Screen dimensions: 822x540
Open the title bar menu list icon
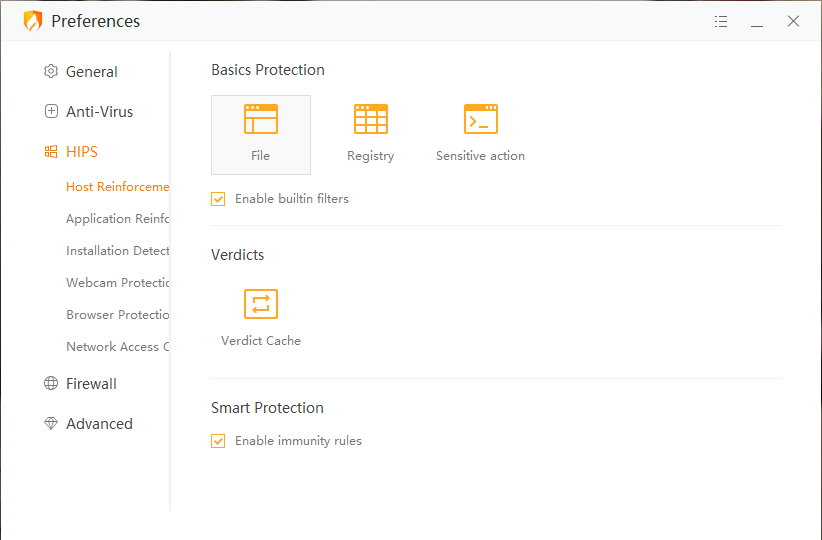coord(721,21)
